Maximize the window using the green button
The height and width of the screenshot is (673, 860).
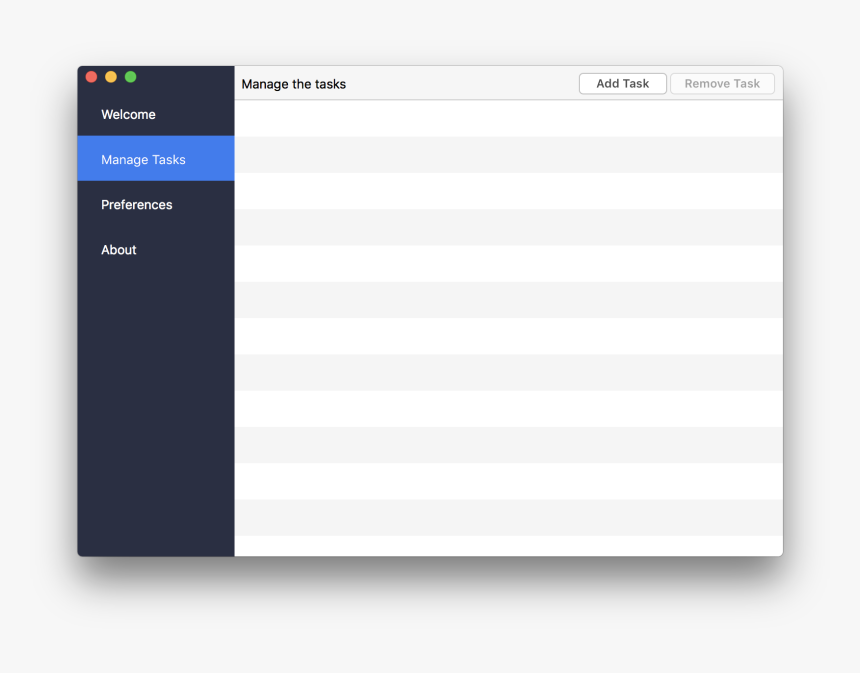131,77
